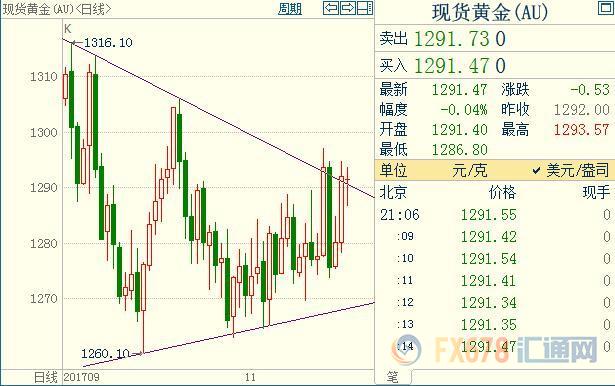Click the 1260.10 low price marker
Image resolution: width=615 pixels, height=386 pixels.
[x=105, y=353]
